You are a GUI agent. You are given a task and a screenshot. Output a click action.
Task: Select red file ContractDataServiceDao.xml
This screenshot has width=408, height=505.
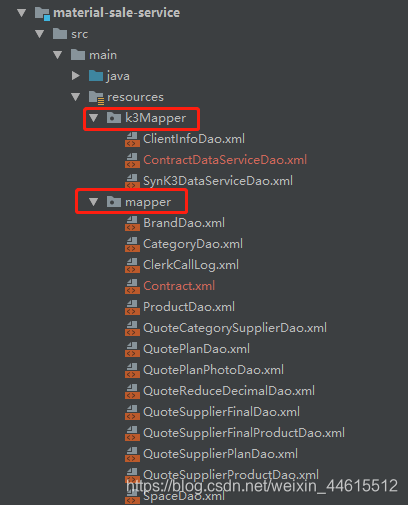(x=225, y=160)
